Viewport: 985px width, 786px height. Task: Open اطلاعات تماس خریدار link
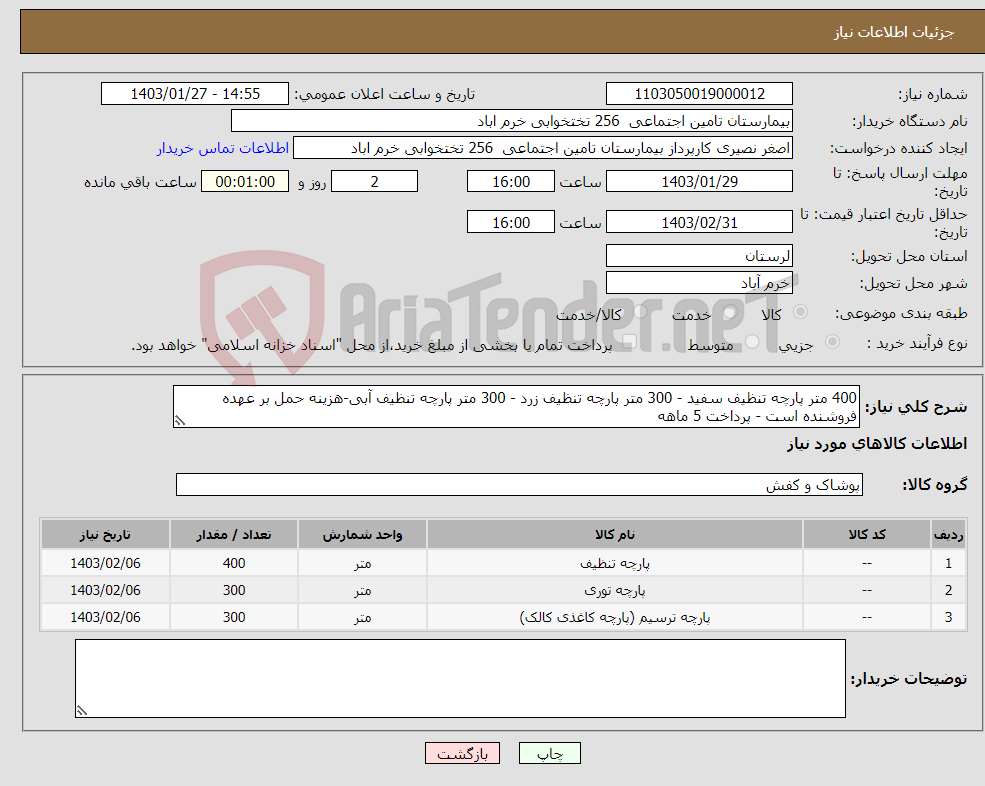(222, 148)
